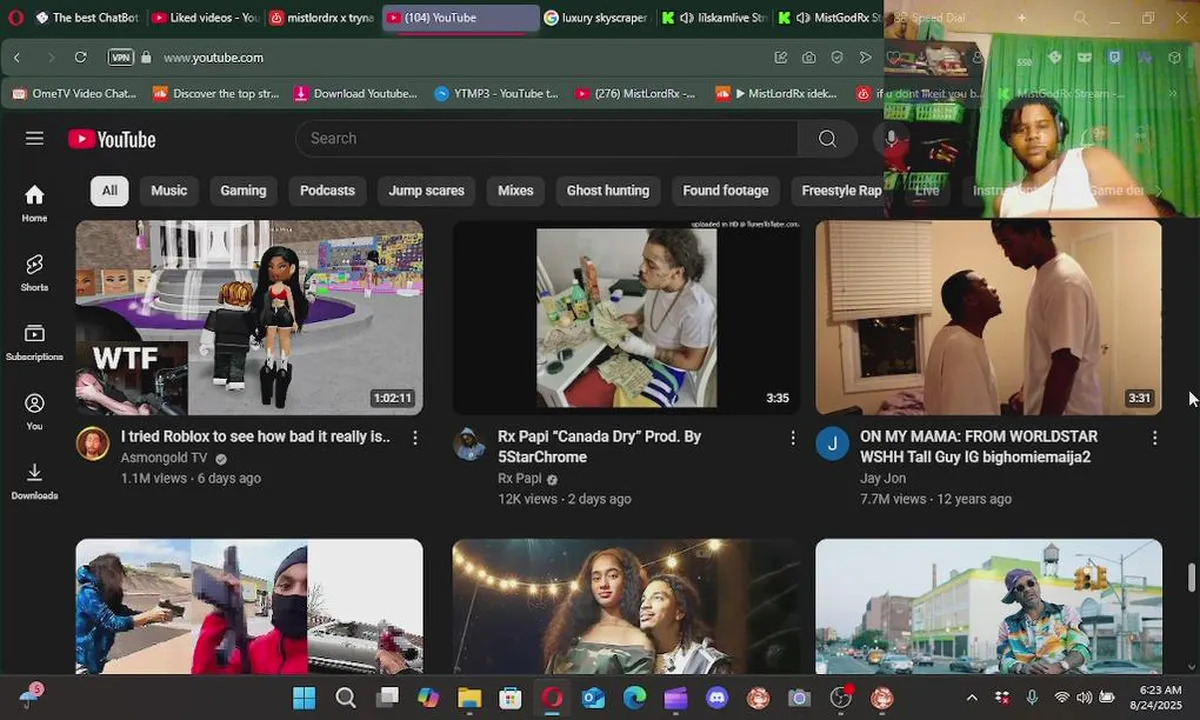Click the YouTube Search input box
The width and height of the screenshot is (1200, 720).
[x=546, y=138]
